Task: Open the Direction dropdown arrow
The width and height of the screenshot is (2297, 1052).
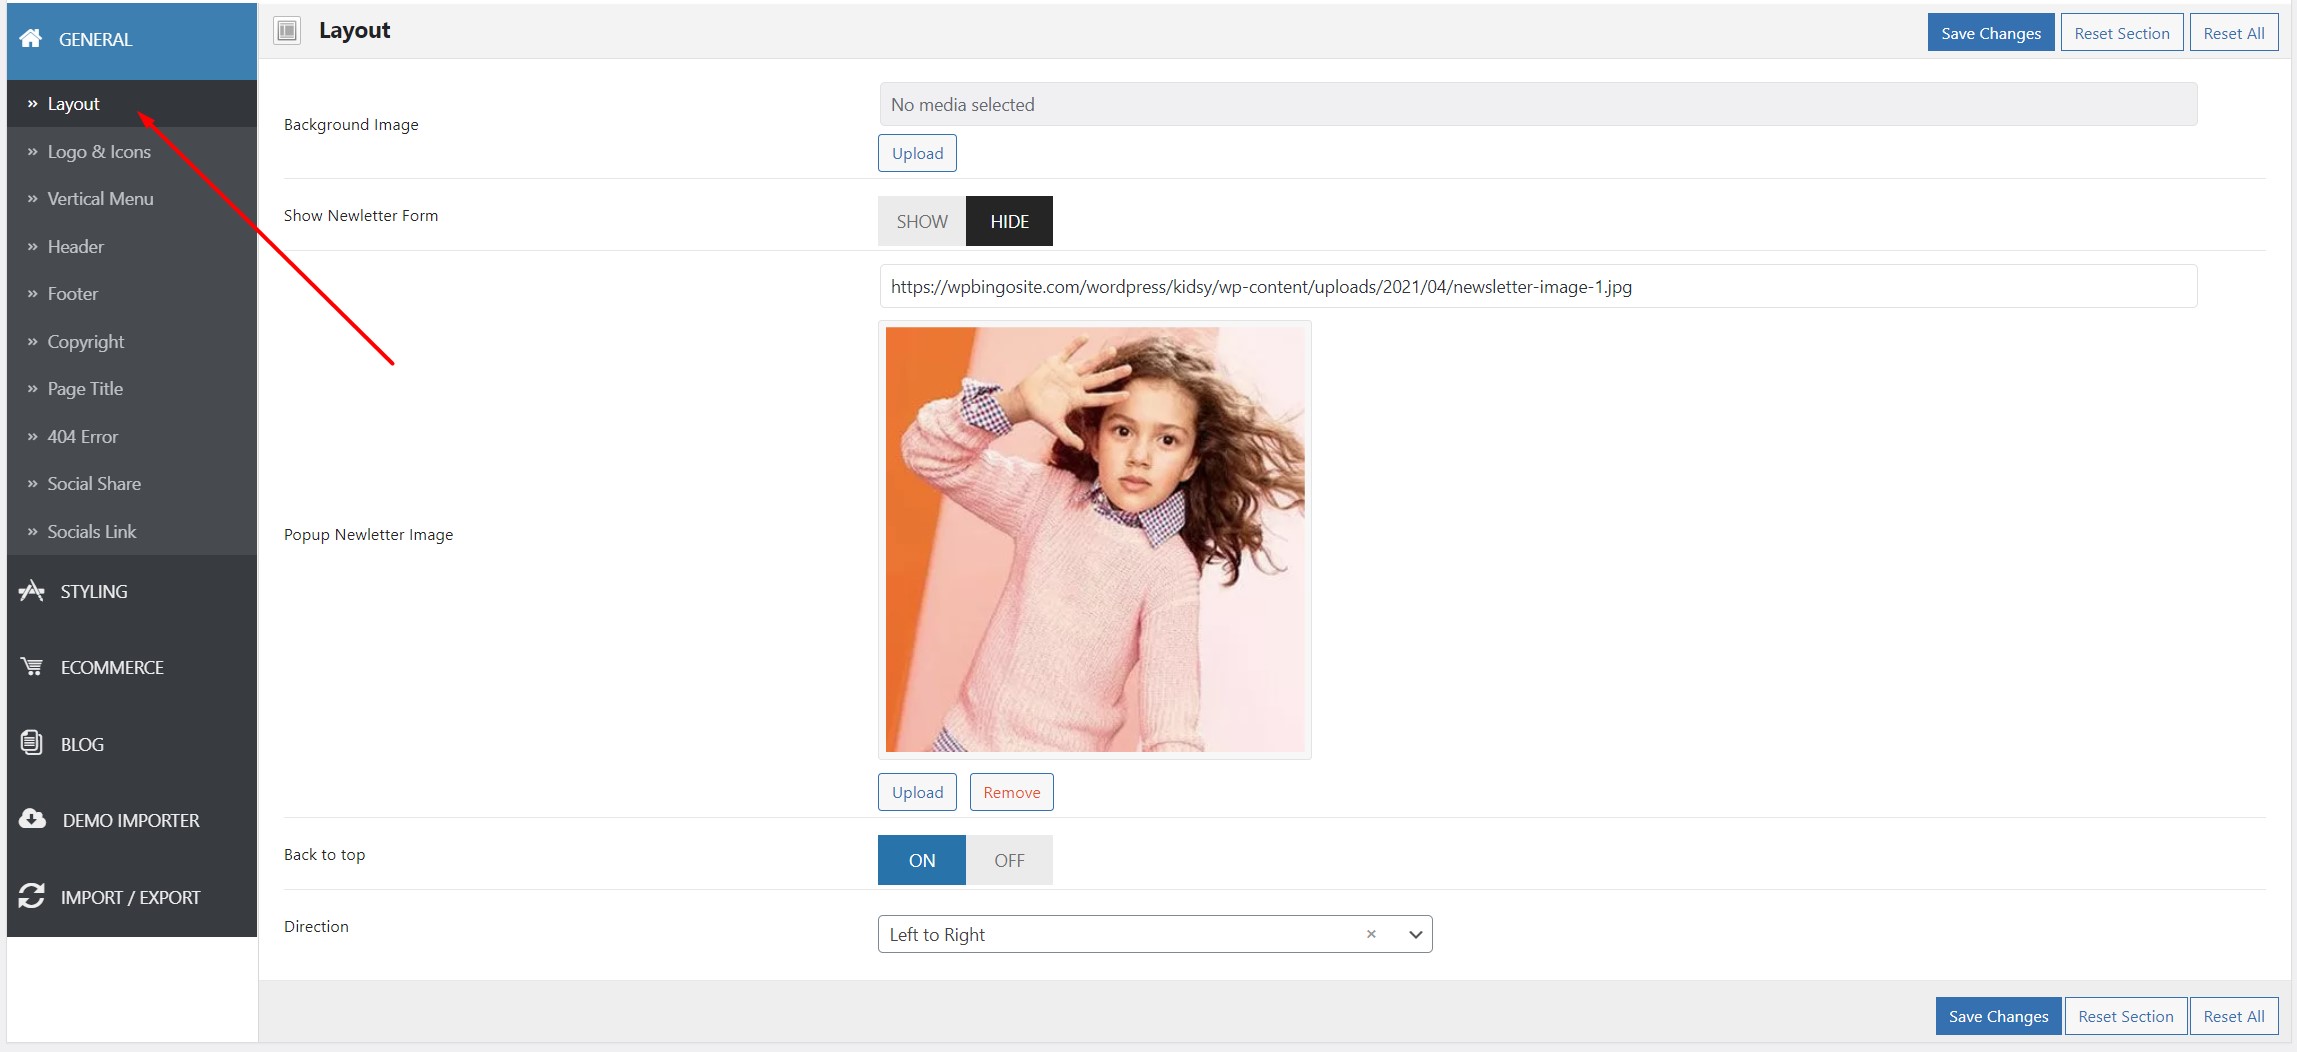Action: click(x=1415, y=934)
